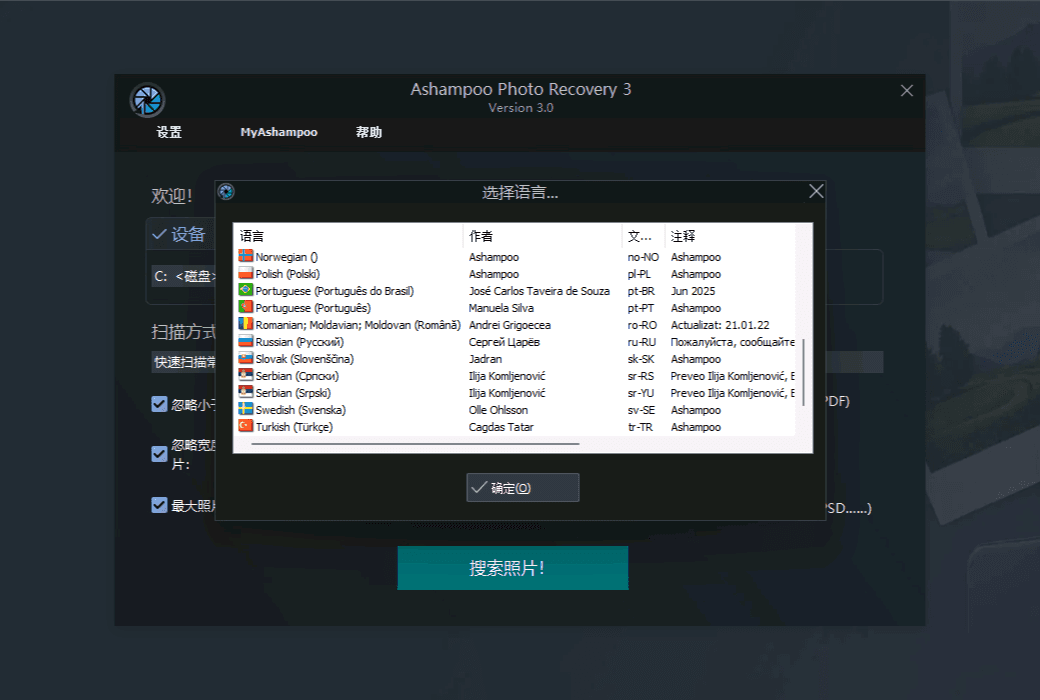Open the 帮助 menu
This screenshot has height=700, width=1040.
tap(369, 132)
